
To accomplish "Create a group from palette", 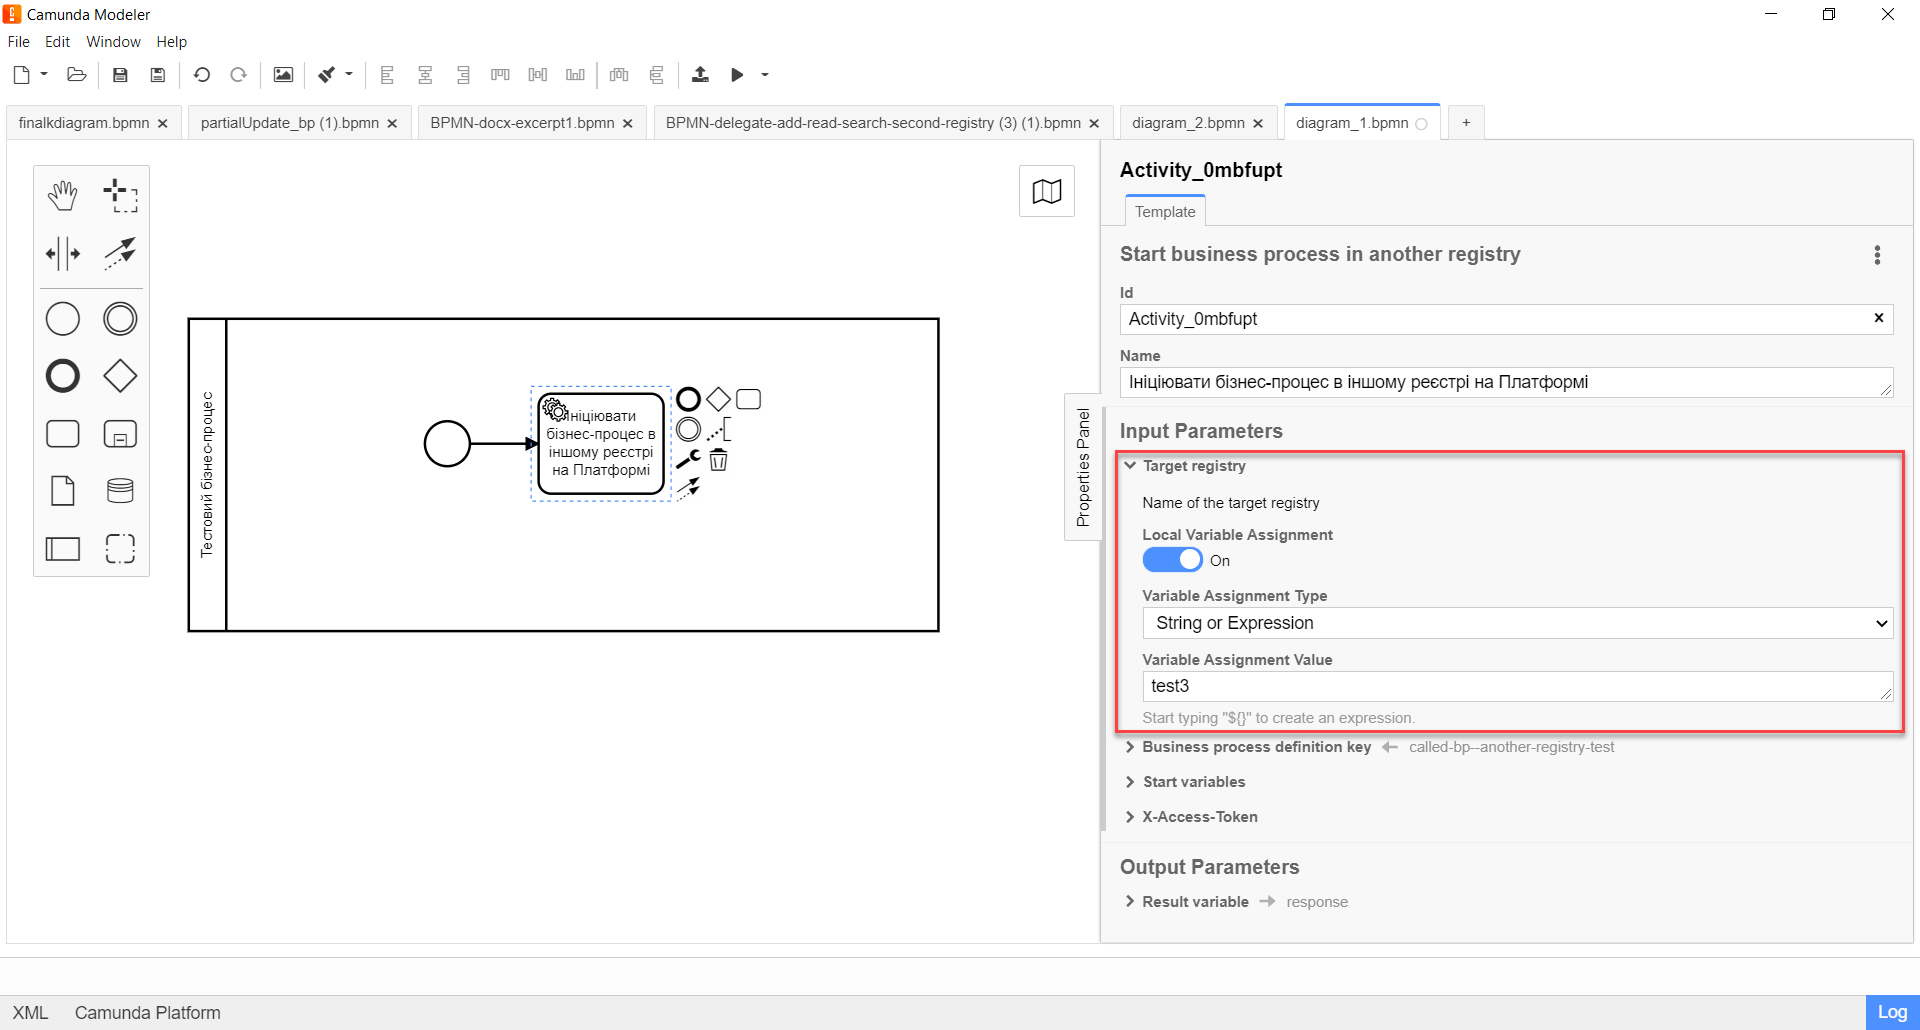I will 120,549.
